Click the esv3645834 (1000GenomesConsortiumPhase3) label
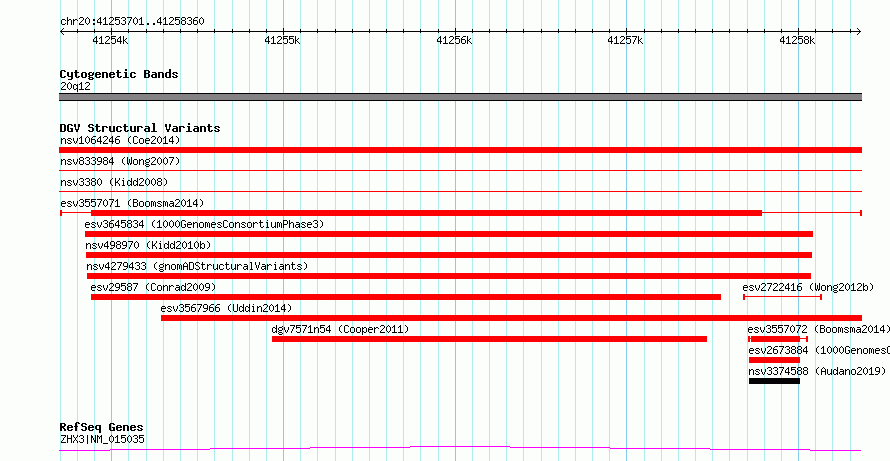This screenshot has height=461, width=890. pyautogui.click(x=204, y=224)
